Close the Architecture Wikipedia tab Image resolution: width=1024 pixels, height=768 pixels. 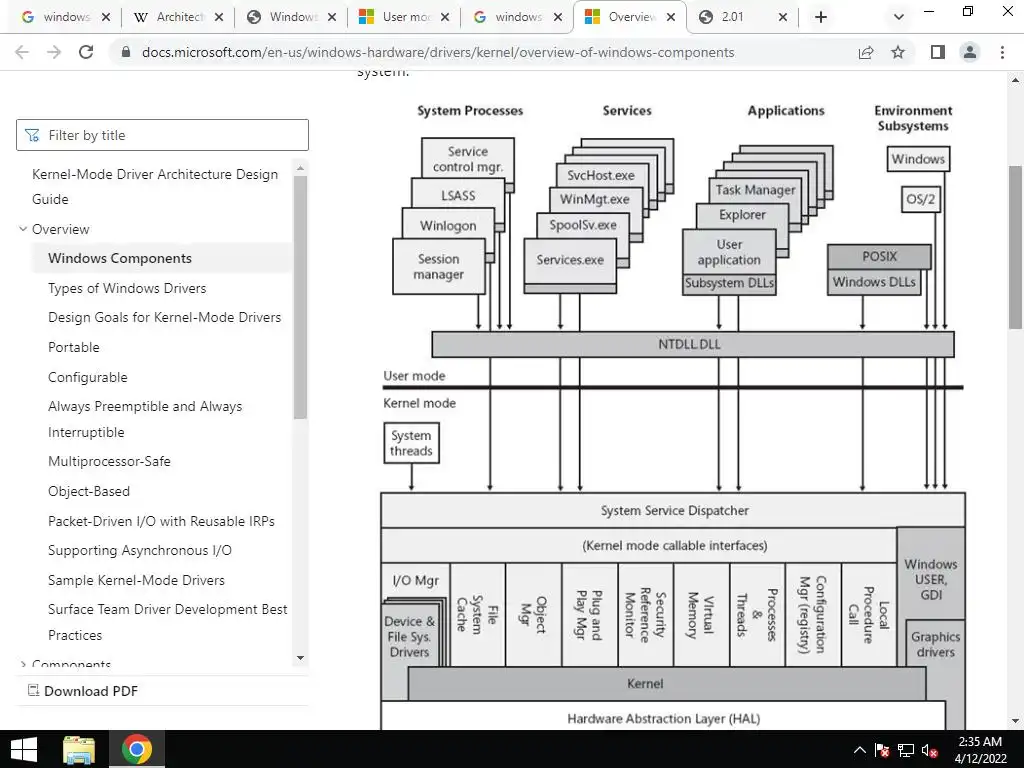[x=219, y=17]
